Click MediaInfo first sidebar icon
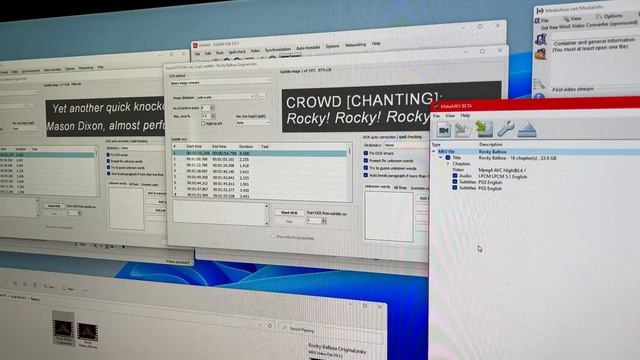Screen dimensions: 640x360 pos(541,40)
